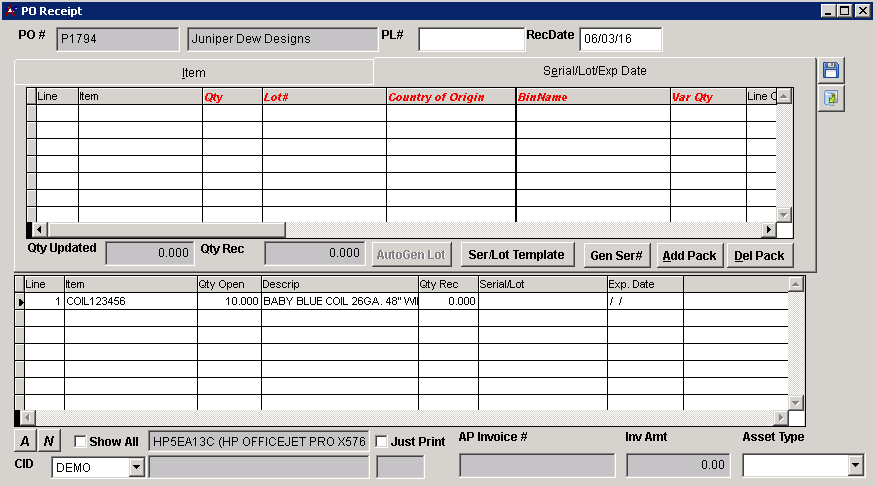This screenshot has width=875, height=486.
Task: Expand the Asset Type dropdown
Action: point(854,465)
